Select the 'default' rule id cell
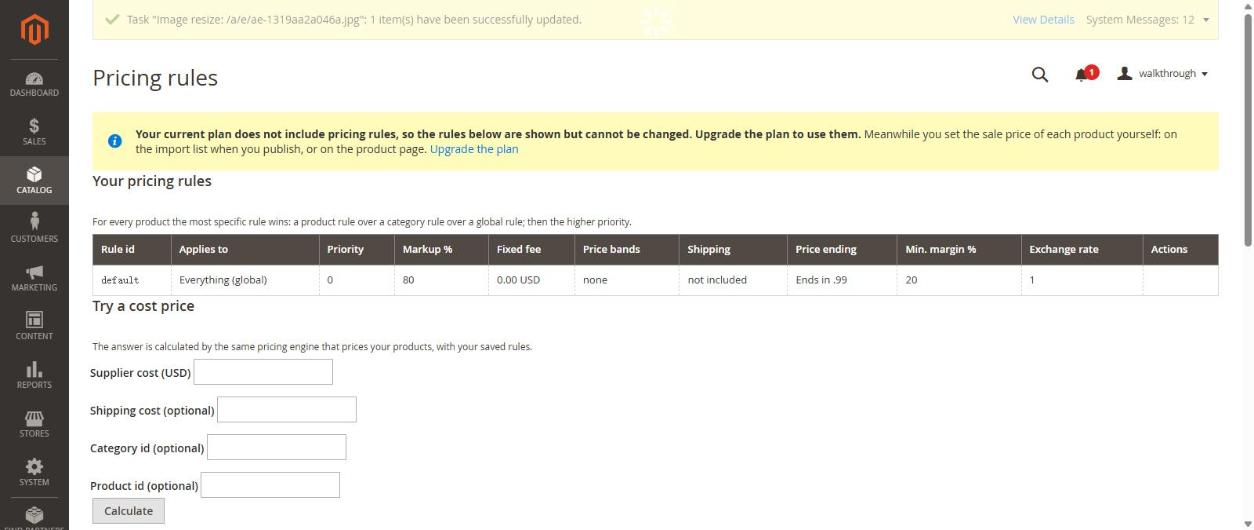 [132, 280]
